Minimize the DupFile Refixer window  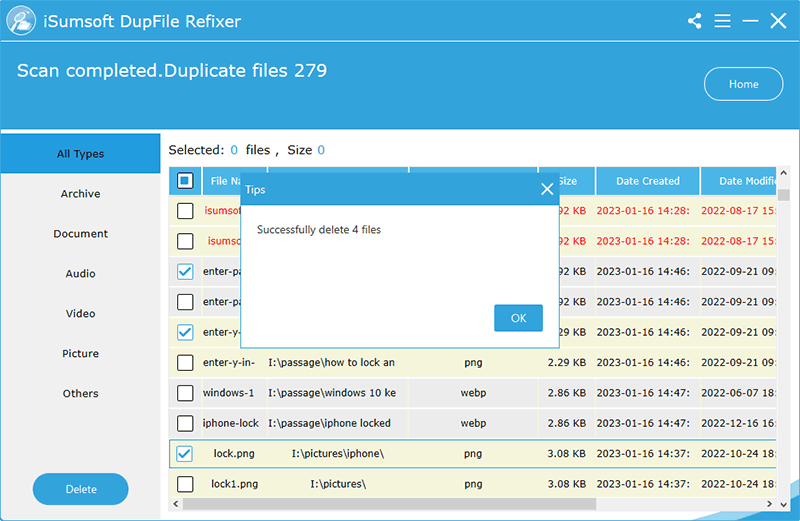(750, 21)
